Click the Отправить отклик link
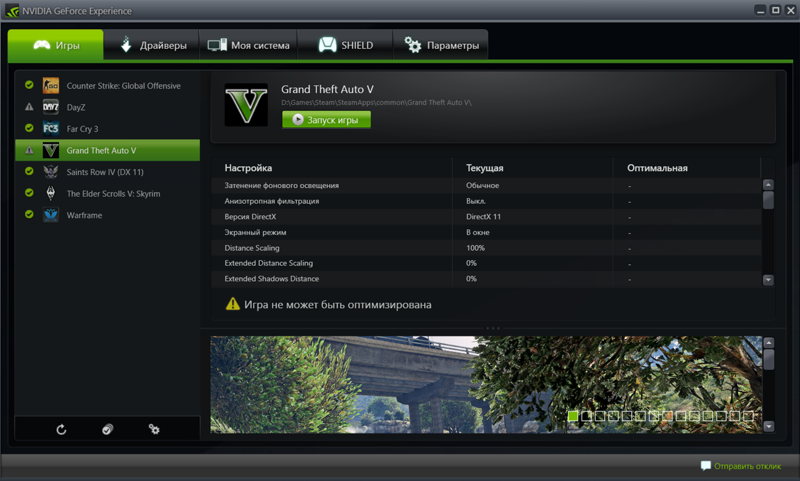The width and height of the screenshot is (800, 481). [x=747, y=466]
